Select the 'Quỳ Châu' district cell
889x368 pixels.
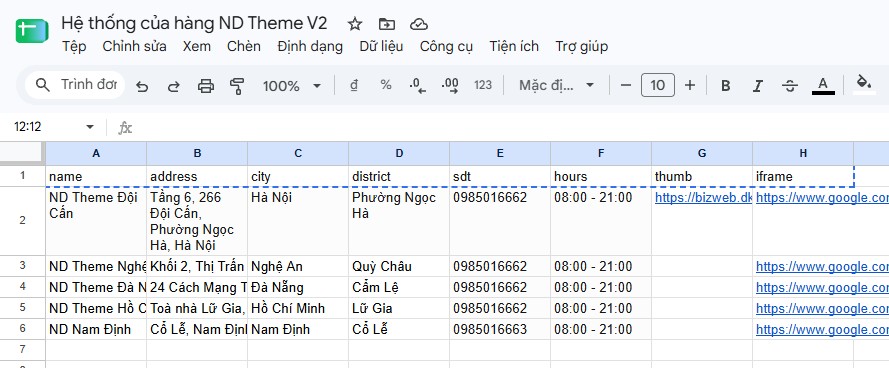click(399, 267)
